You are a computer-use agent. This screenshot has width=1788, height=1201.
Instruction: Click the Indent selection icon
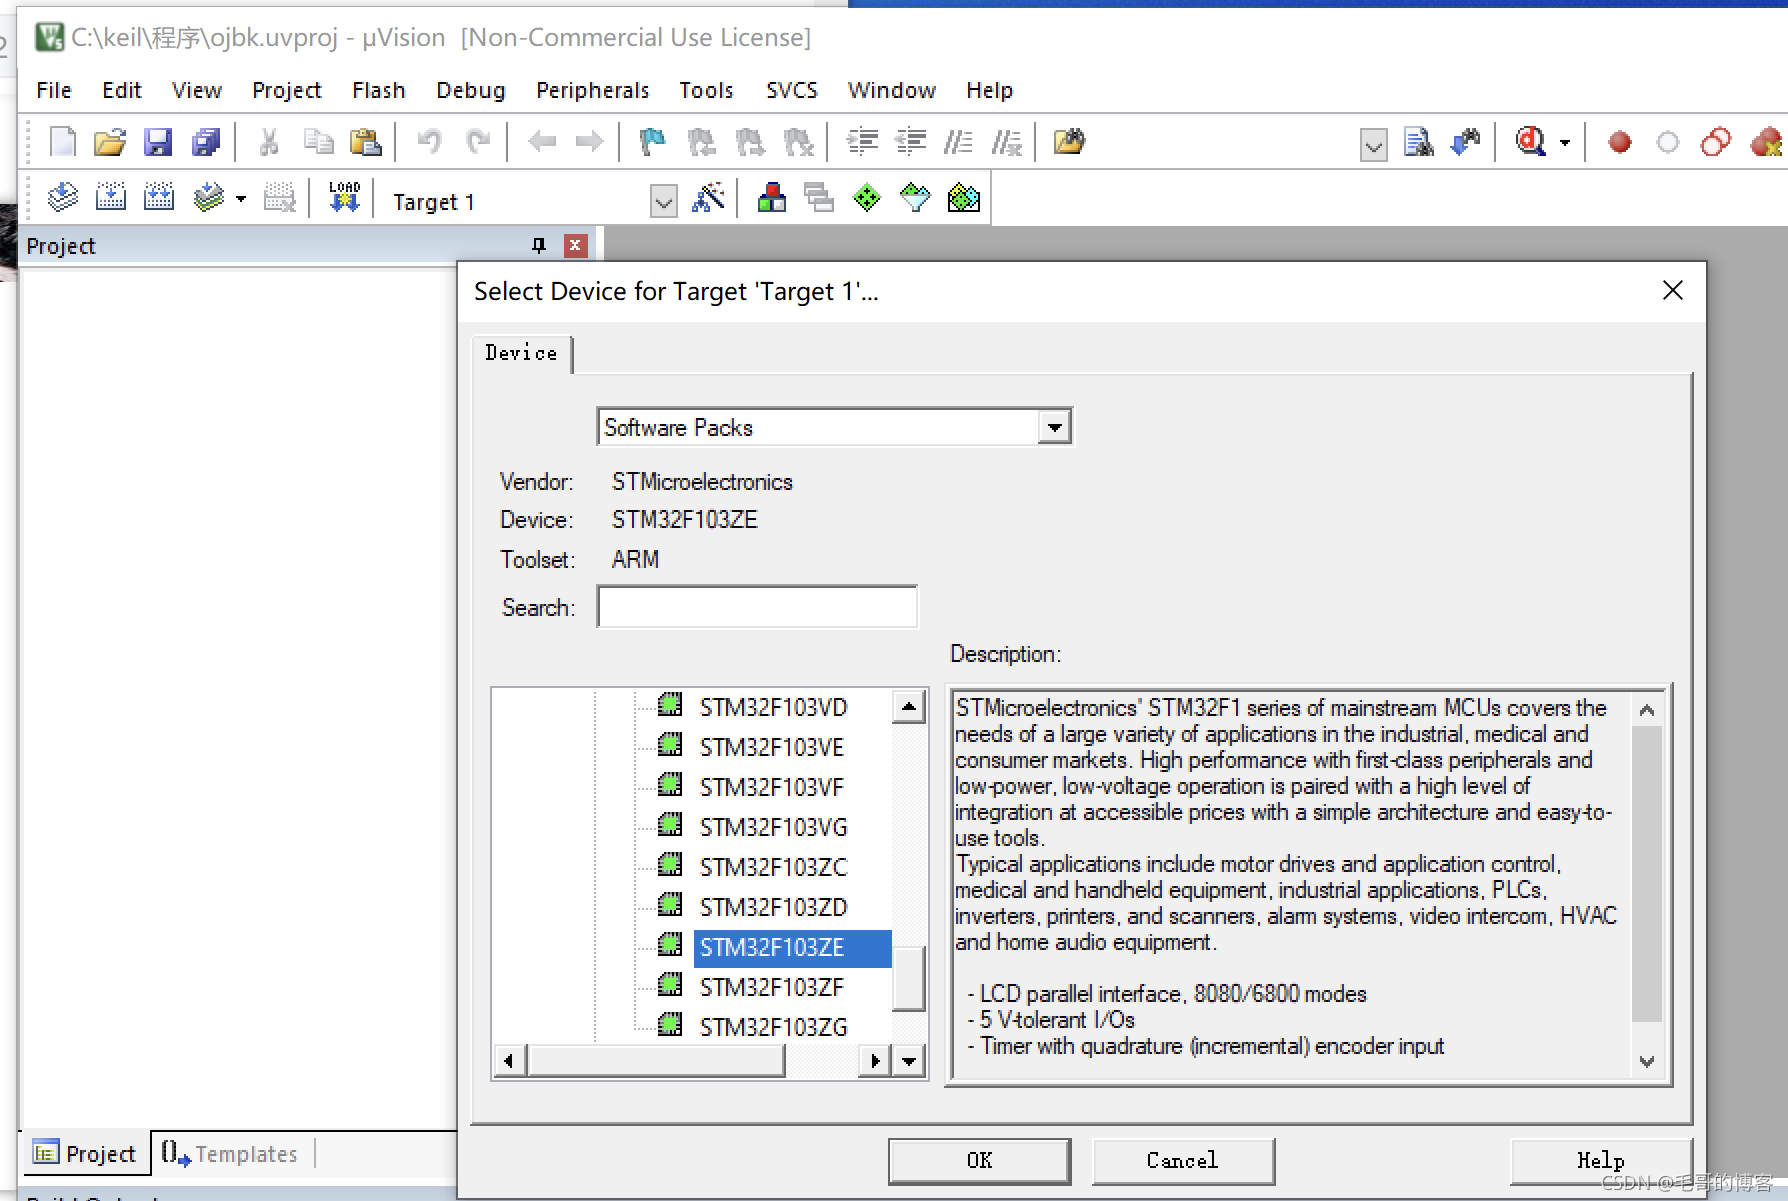point(862,142)
